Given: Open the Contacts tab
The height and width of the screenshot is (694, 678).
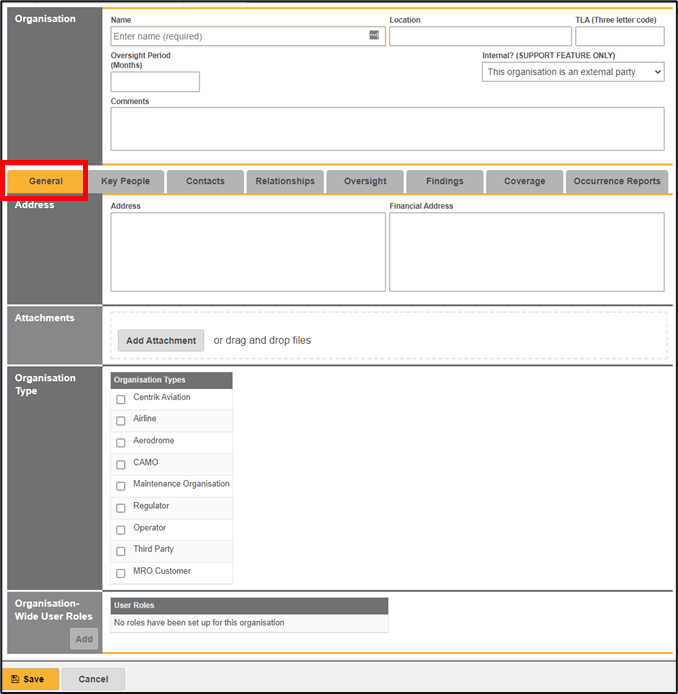Looking at the screenshot, I should pyautogui.click(x=205, y=182).
